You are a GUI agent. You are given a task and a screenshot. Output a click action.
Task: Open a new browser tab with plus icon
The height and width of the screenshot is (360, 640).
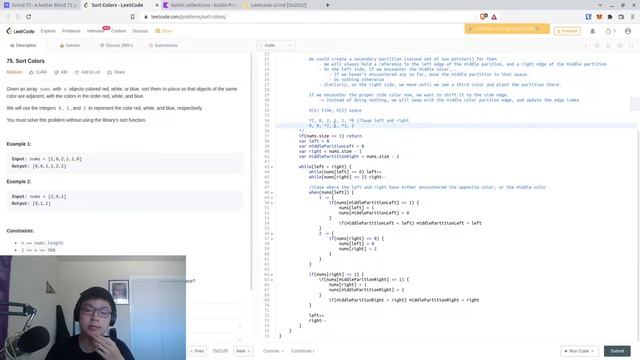pyautogui.click(x=327, y=5)
